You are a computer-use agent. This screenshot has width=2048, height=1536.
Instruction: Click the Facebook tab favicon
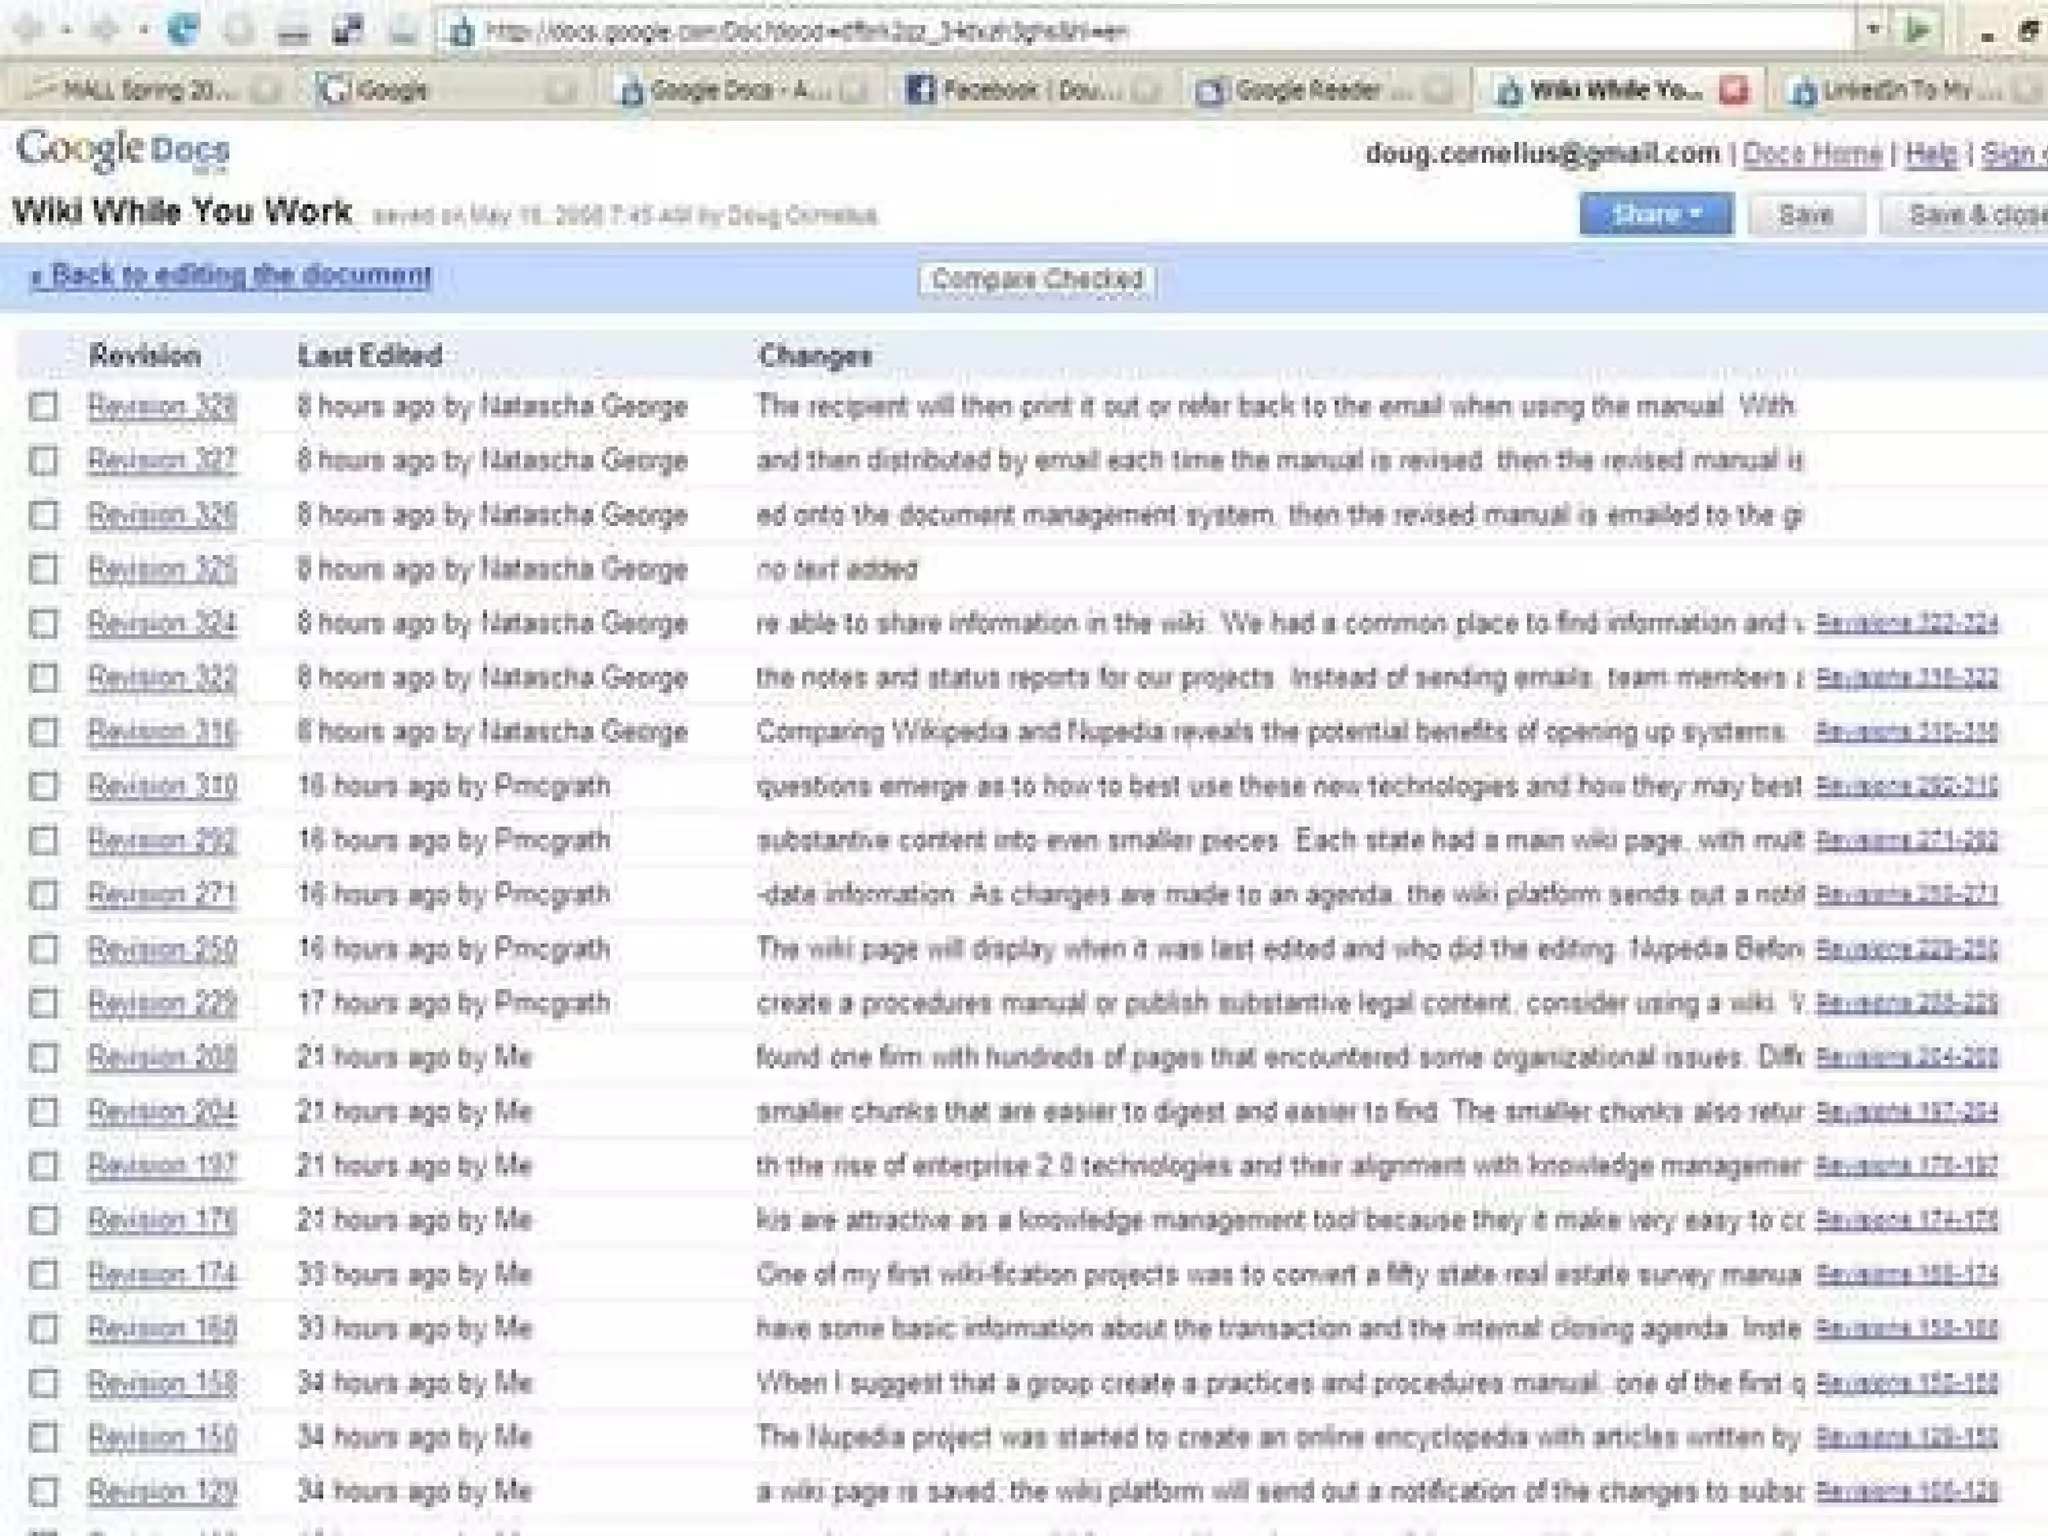[x=919, y=90]
